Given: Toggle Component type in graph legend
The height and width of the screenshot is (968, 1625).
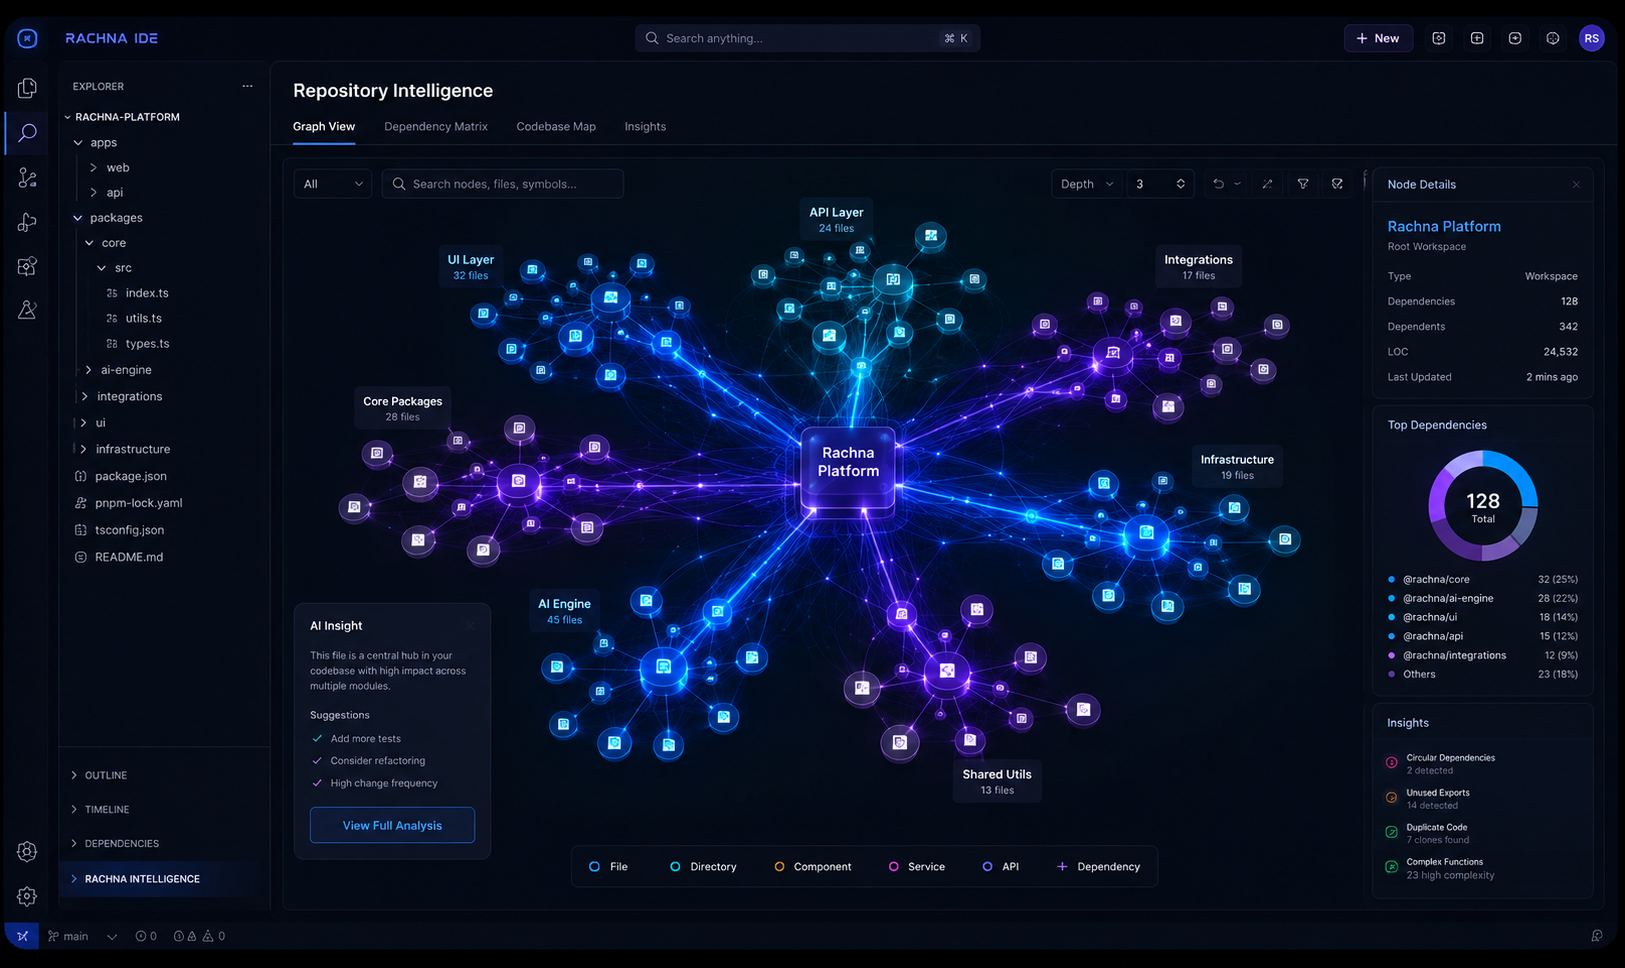Looking at the screenshot, I should 812,867.
